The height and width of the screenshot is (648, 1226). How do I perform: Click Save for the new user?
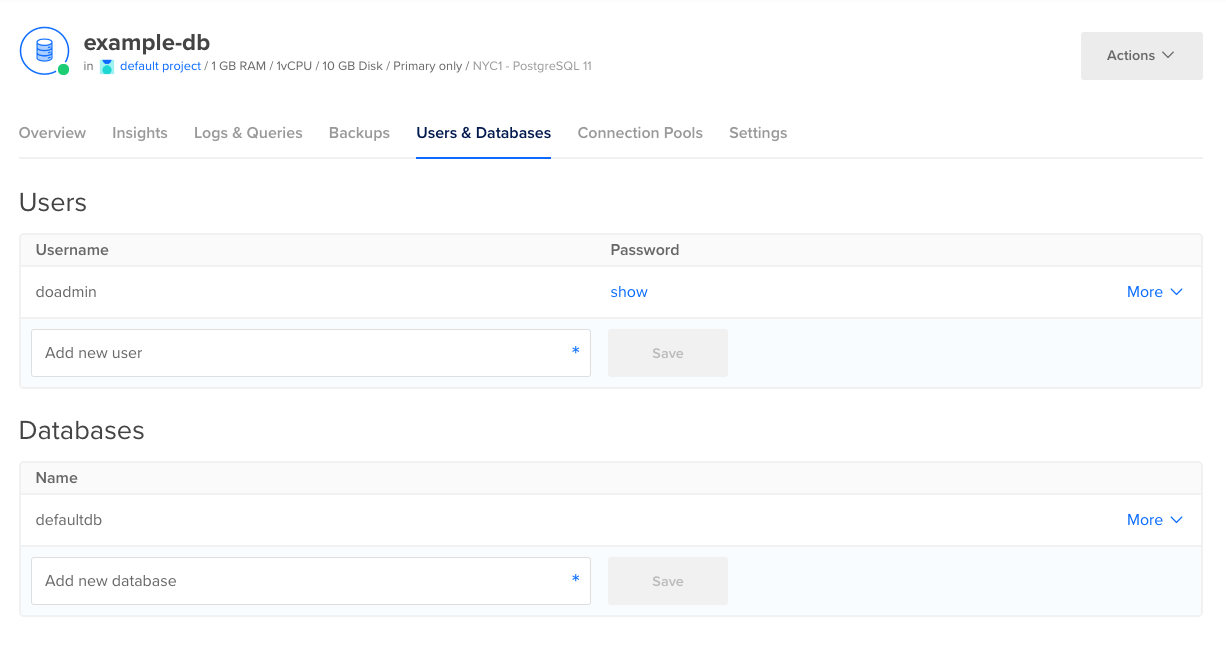(x=667, y=352)
